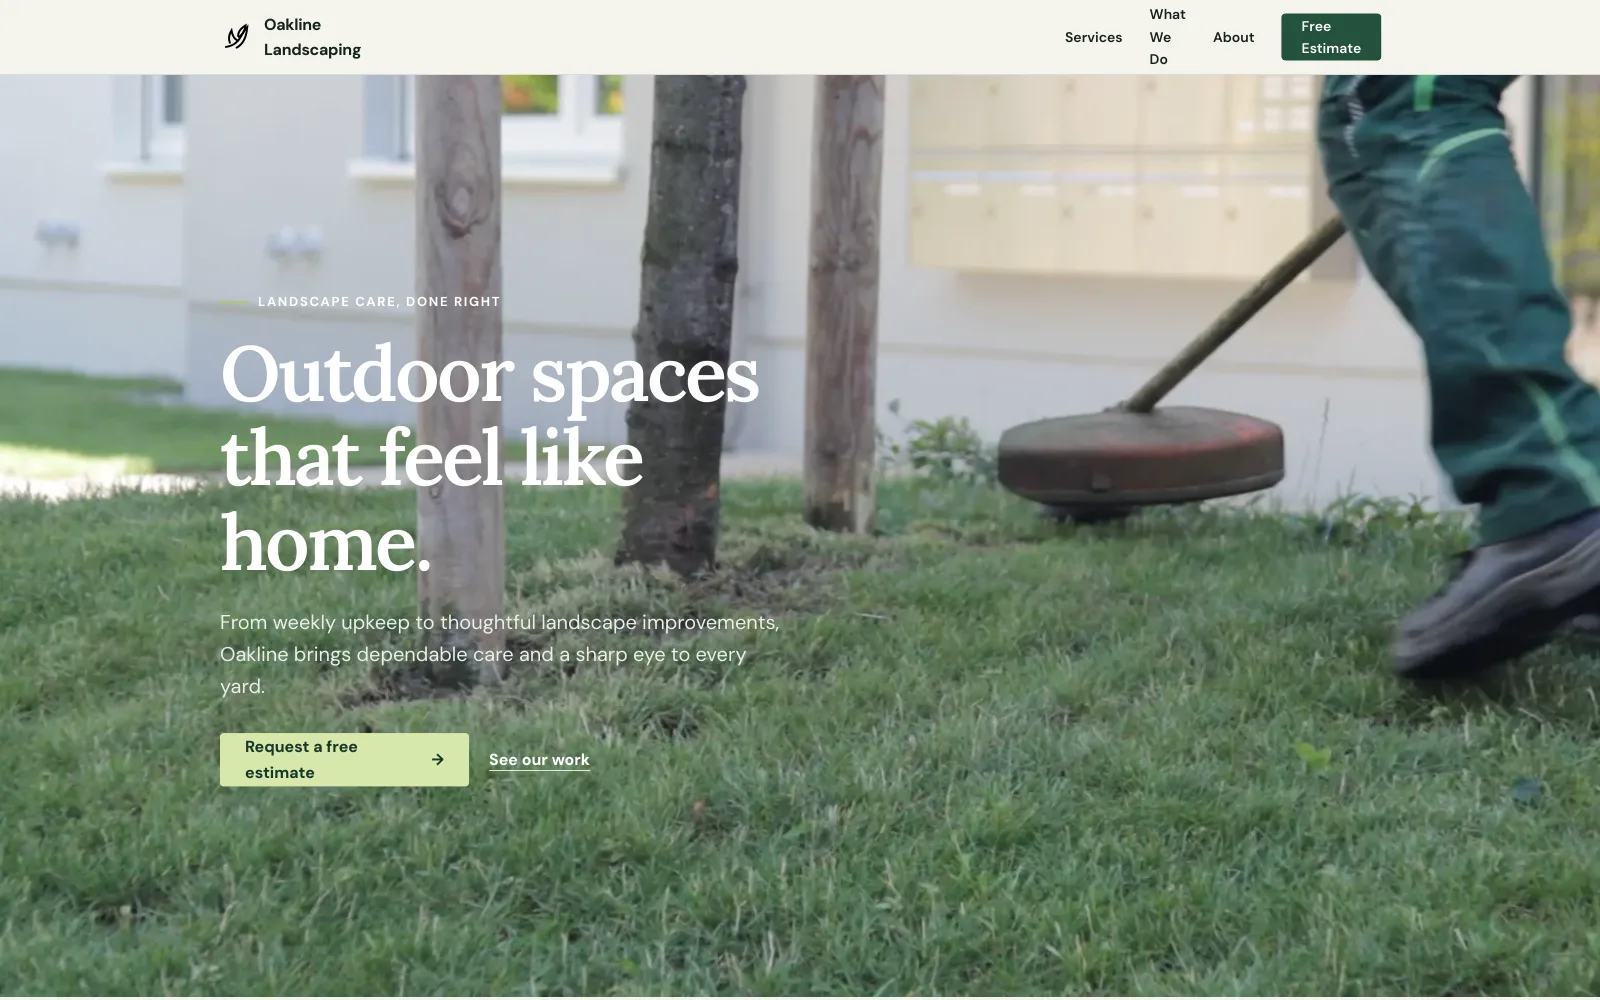Click the 'Outdoor spaces that feel like home.' heading

490,458
